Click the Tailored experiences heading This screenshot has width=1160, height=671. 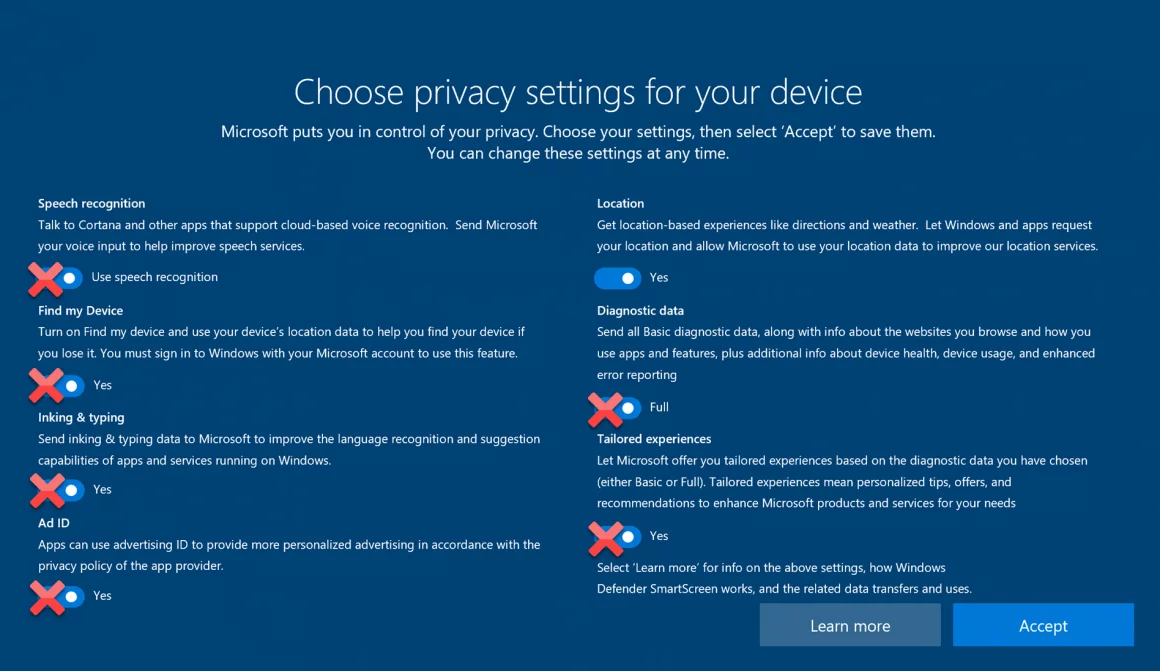654,439
